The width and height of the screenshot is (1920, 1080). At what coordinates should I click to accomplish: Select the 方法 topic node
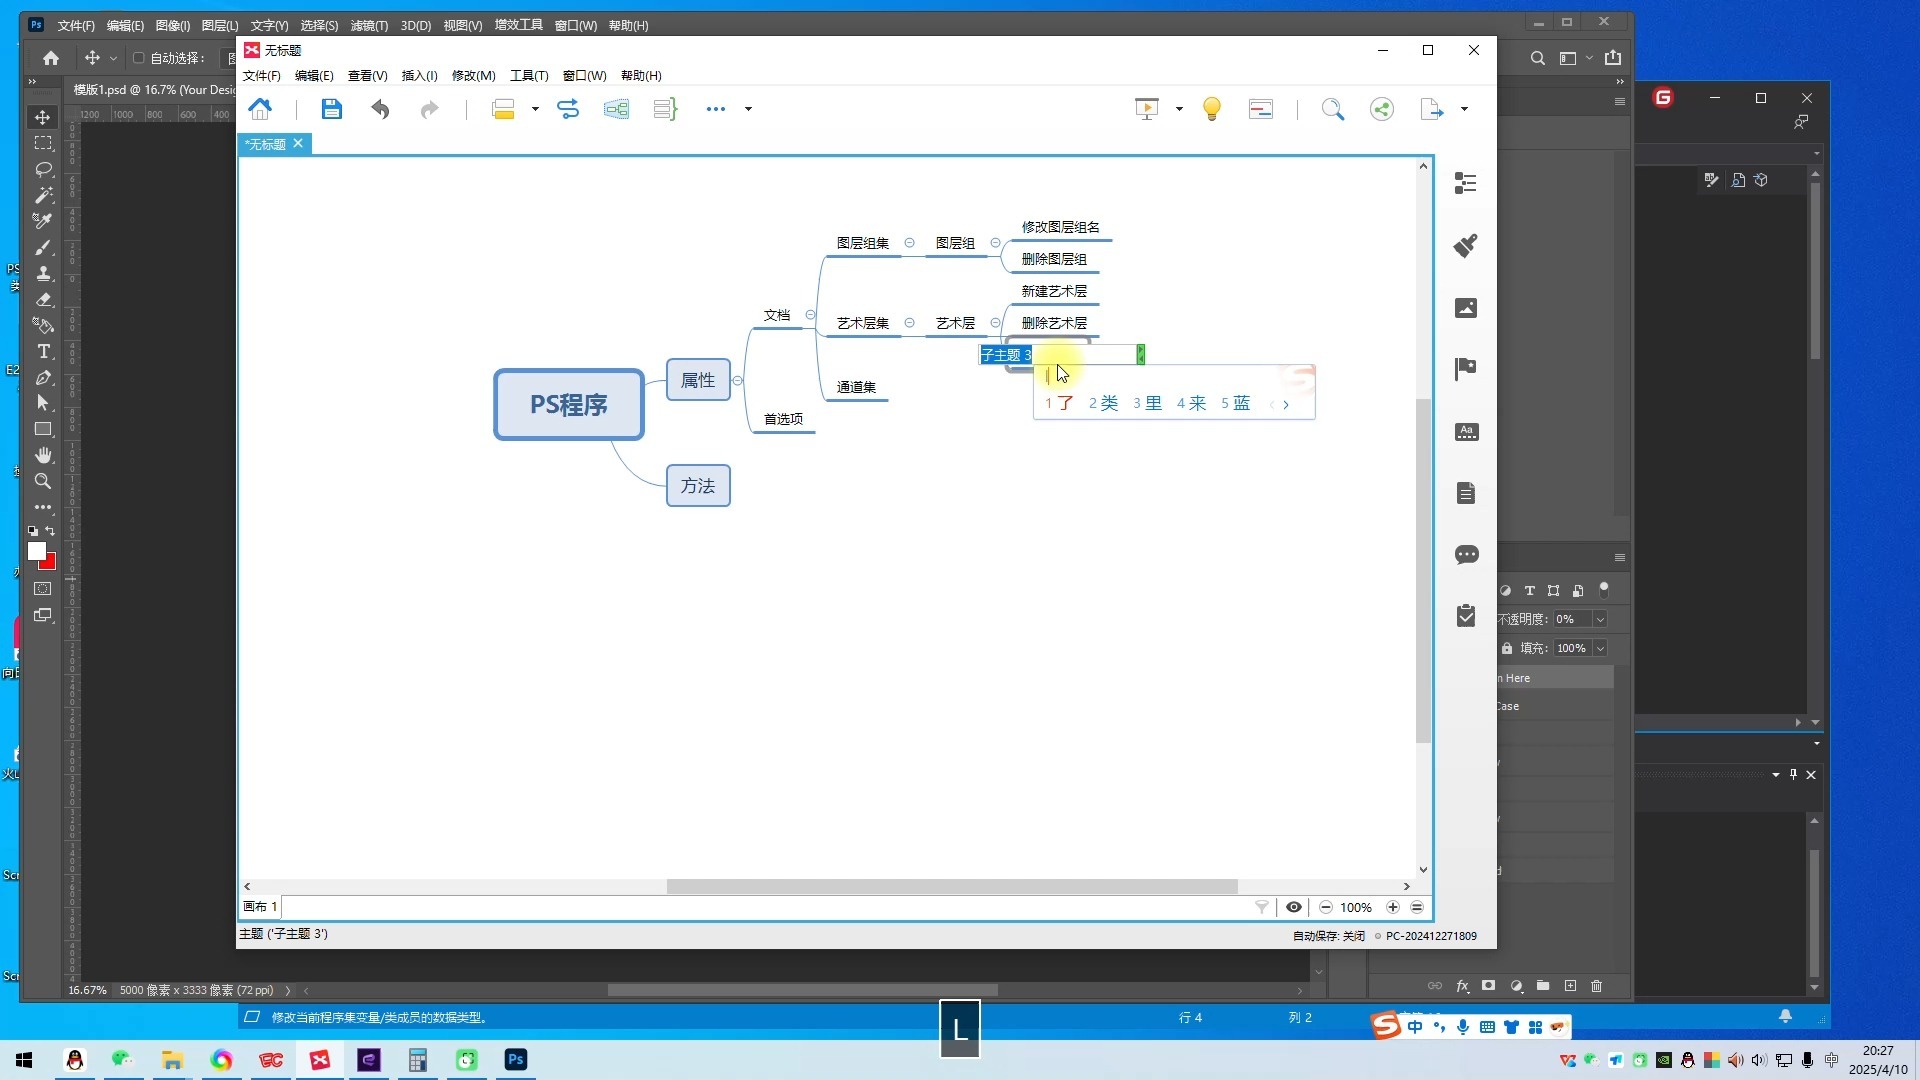[698, 486]
